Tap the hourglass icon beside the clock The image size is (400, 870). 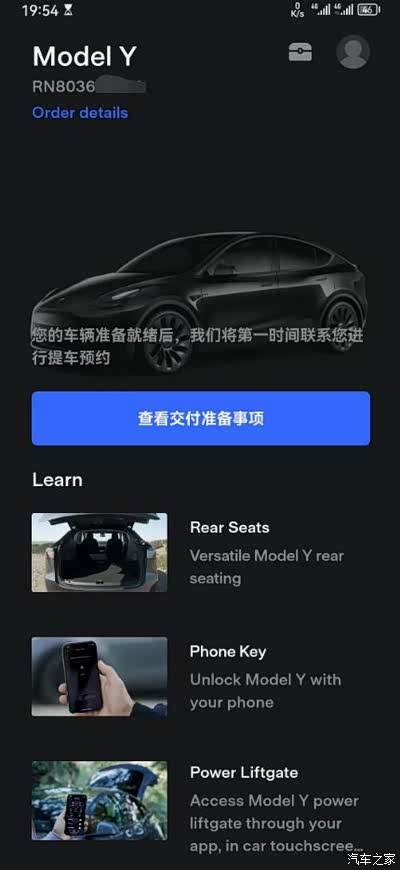point(68,11)
